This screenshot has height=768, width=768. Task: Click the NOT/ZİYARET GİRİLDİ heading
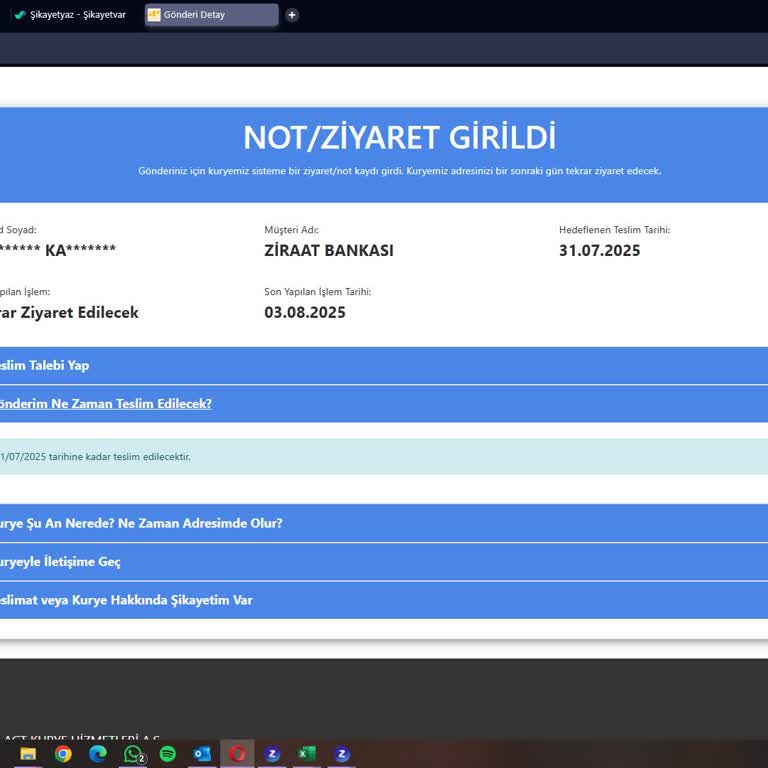point(400,137)
